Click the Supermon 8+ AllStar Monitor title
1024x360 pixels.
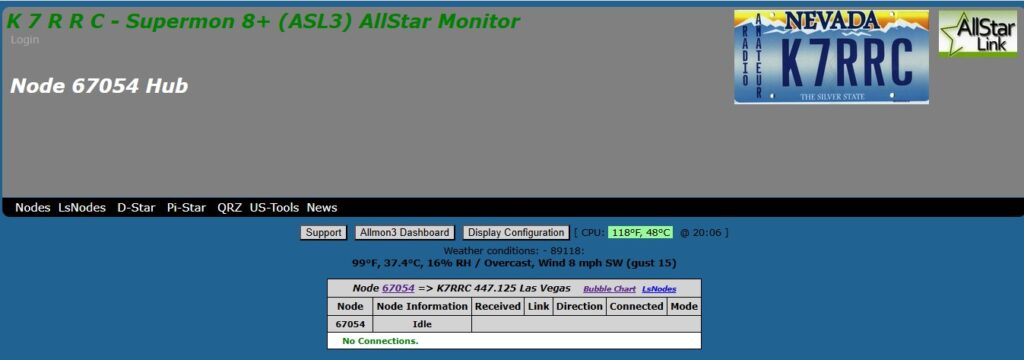click(263, 22)
